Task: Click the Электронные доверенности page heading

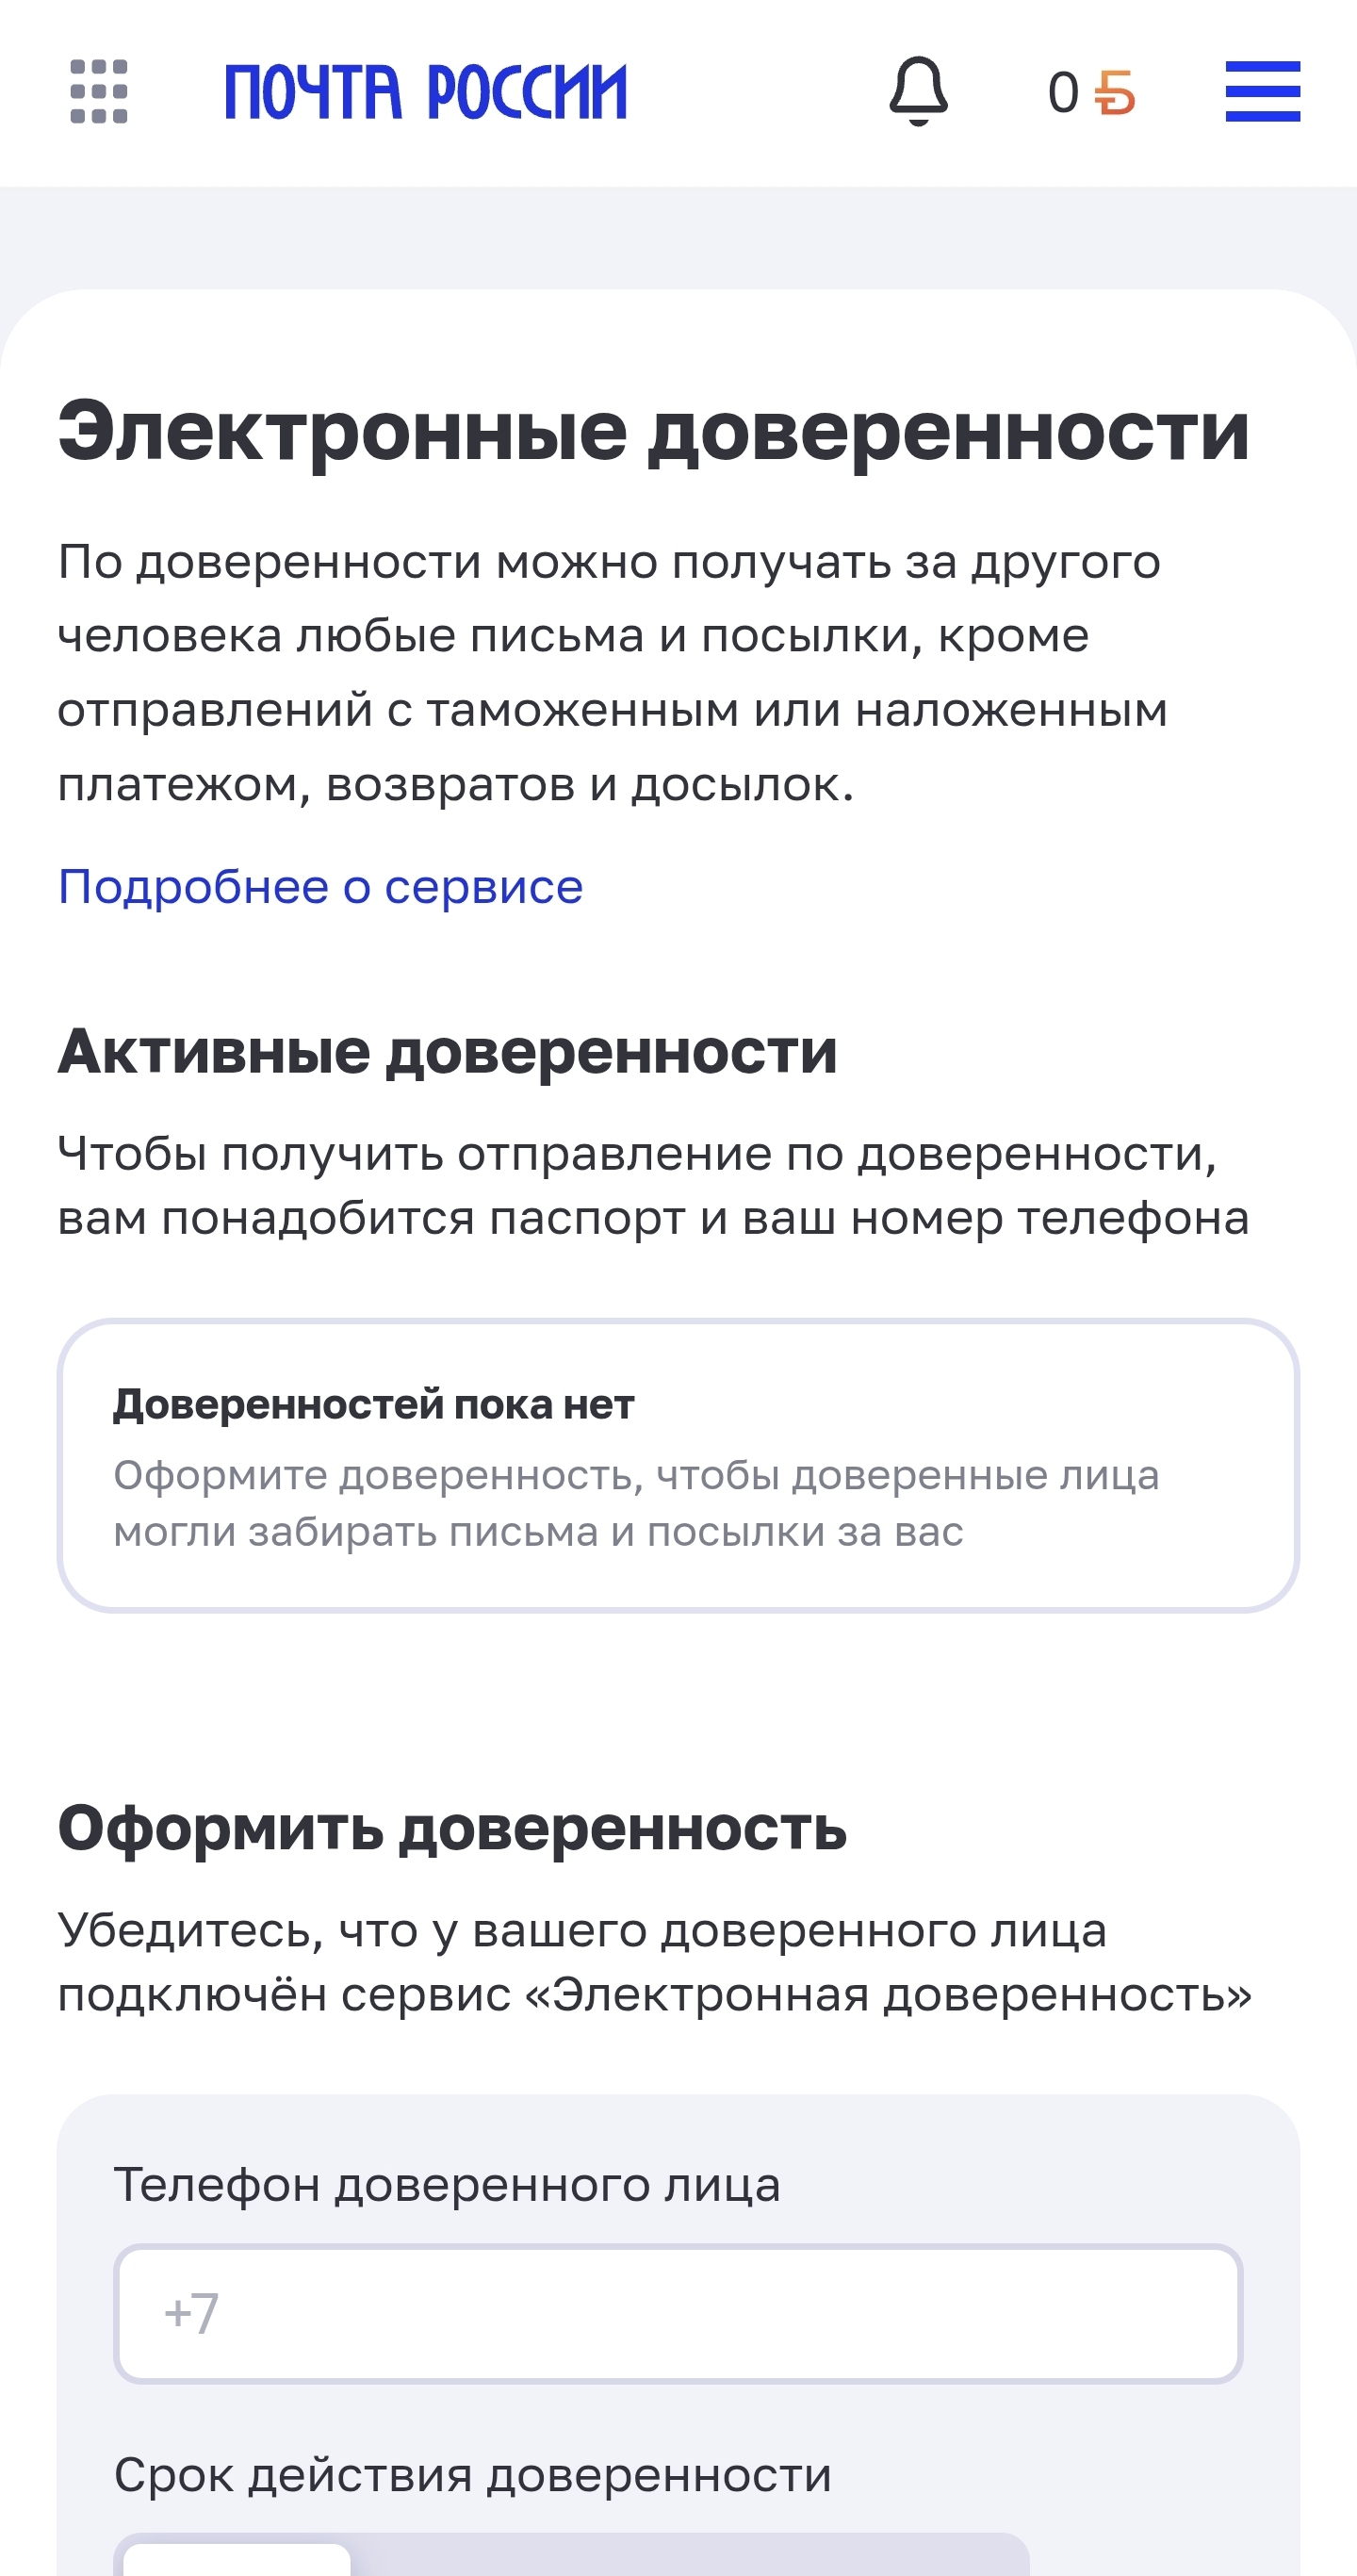Action: coord(653,432)
